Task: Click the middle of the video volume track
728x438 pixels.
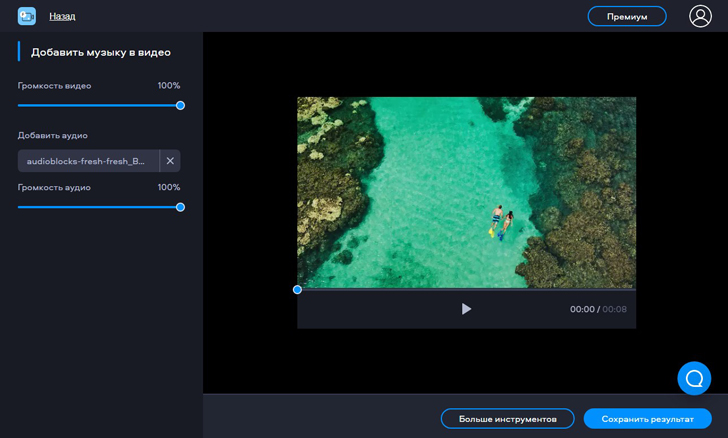Action: 99,105
